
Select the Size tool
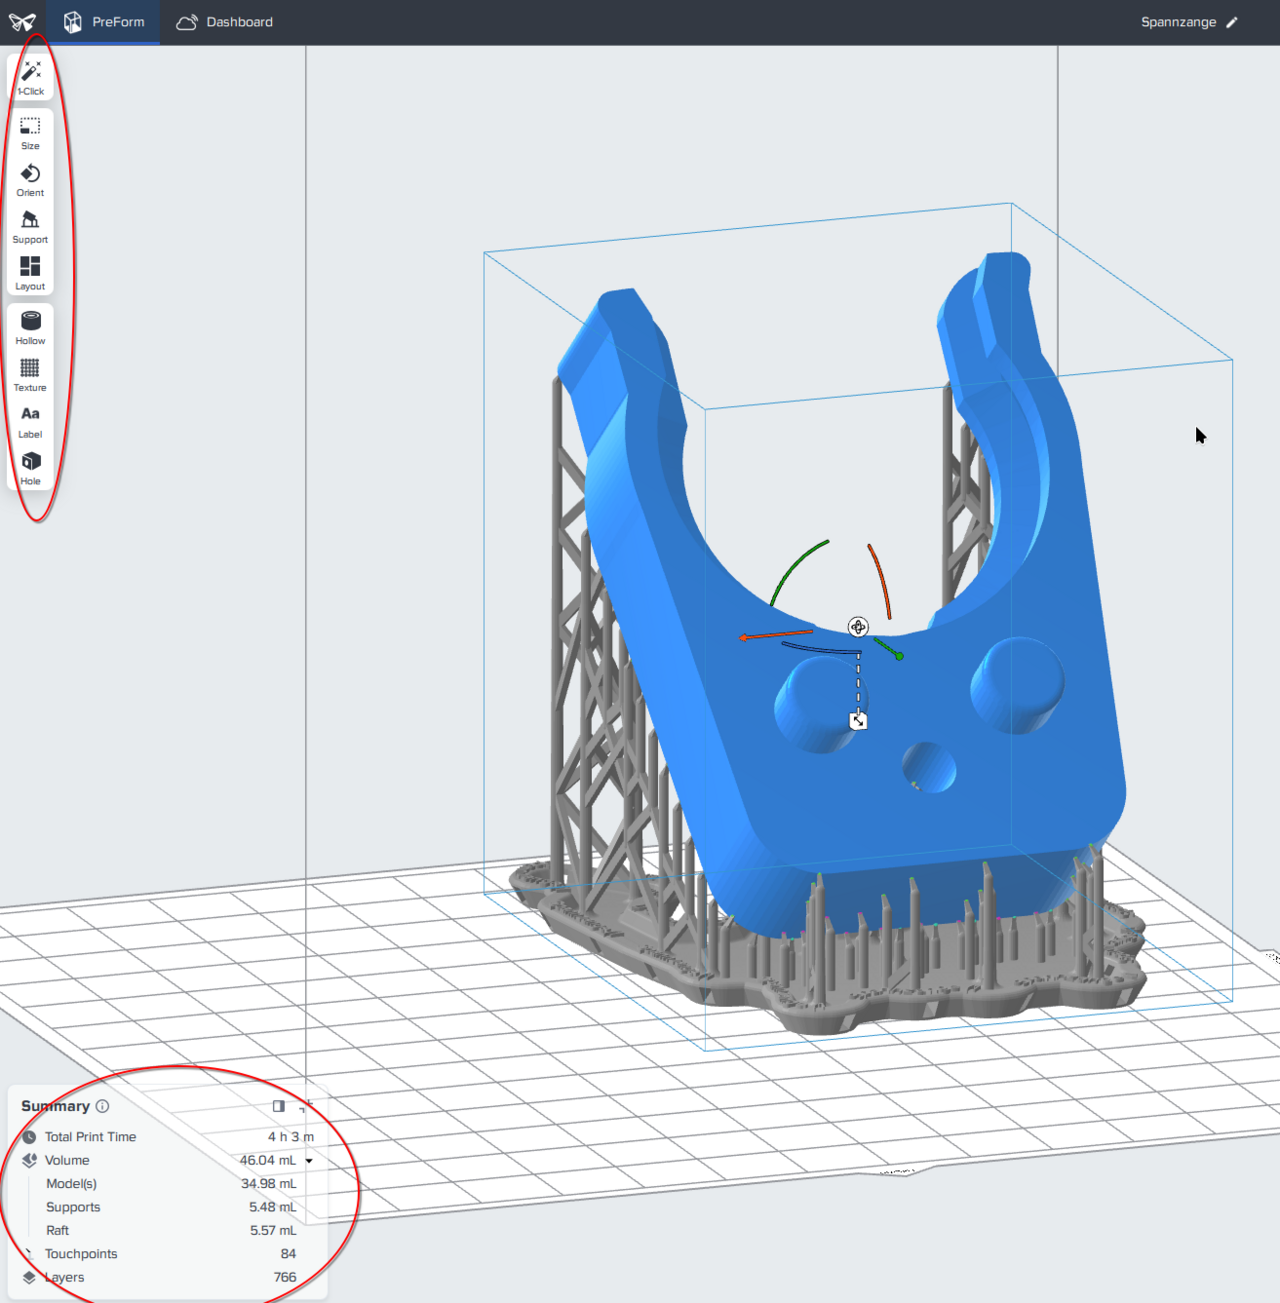pos(30,132)
